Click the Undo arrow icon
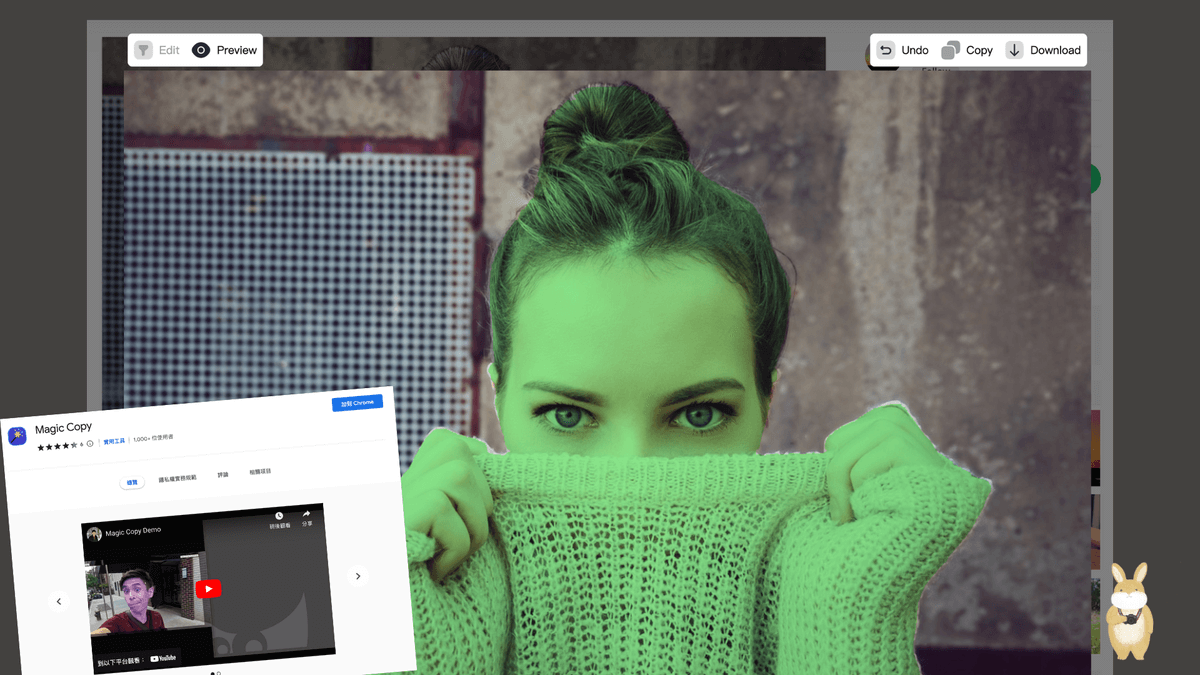 (x=886, y=50)
